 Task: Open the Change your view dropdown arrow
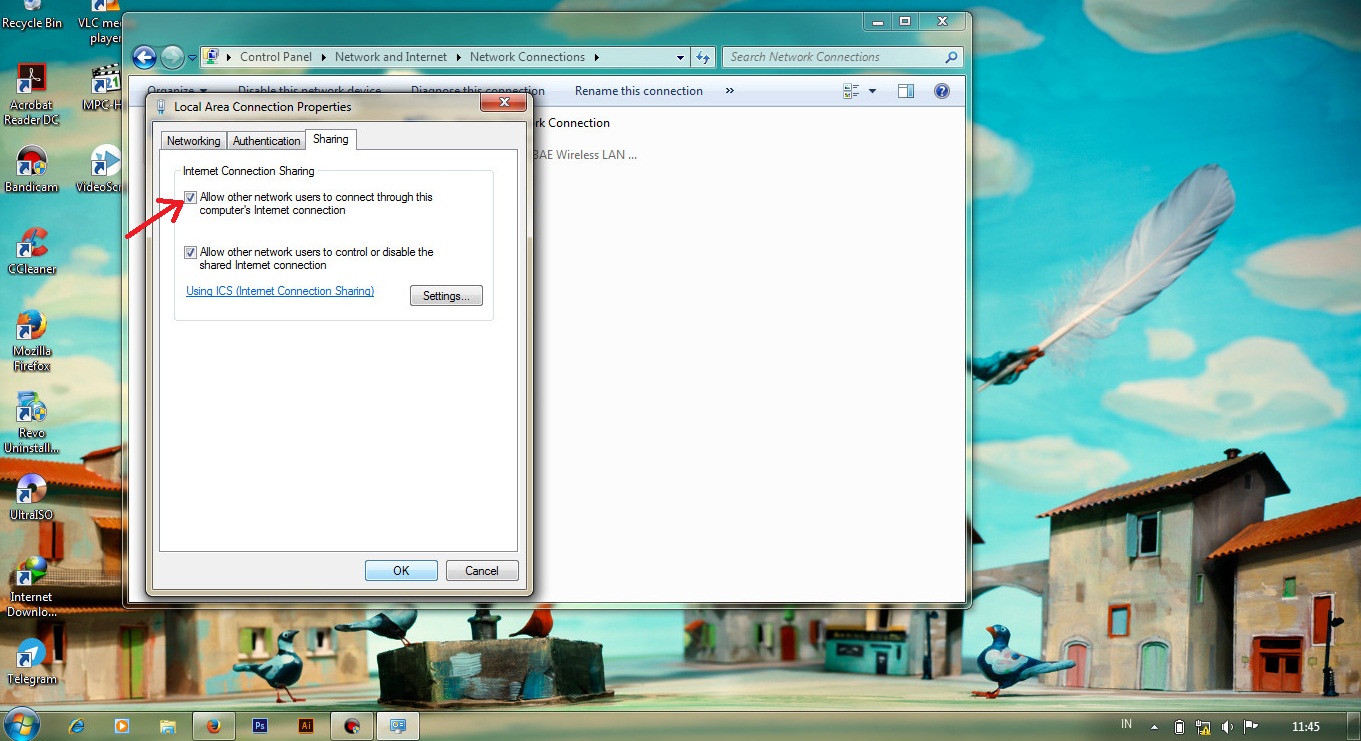(872, 91)
